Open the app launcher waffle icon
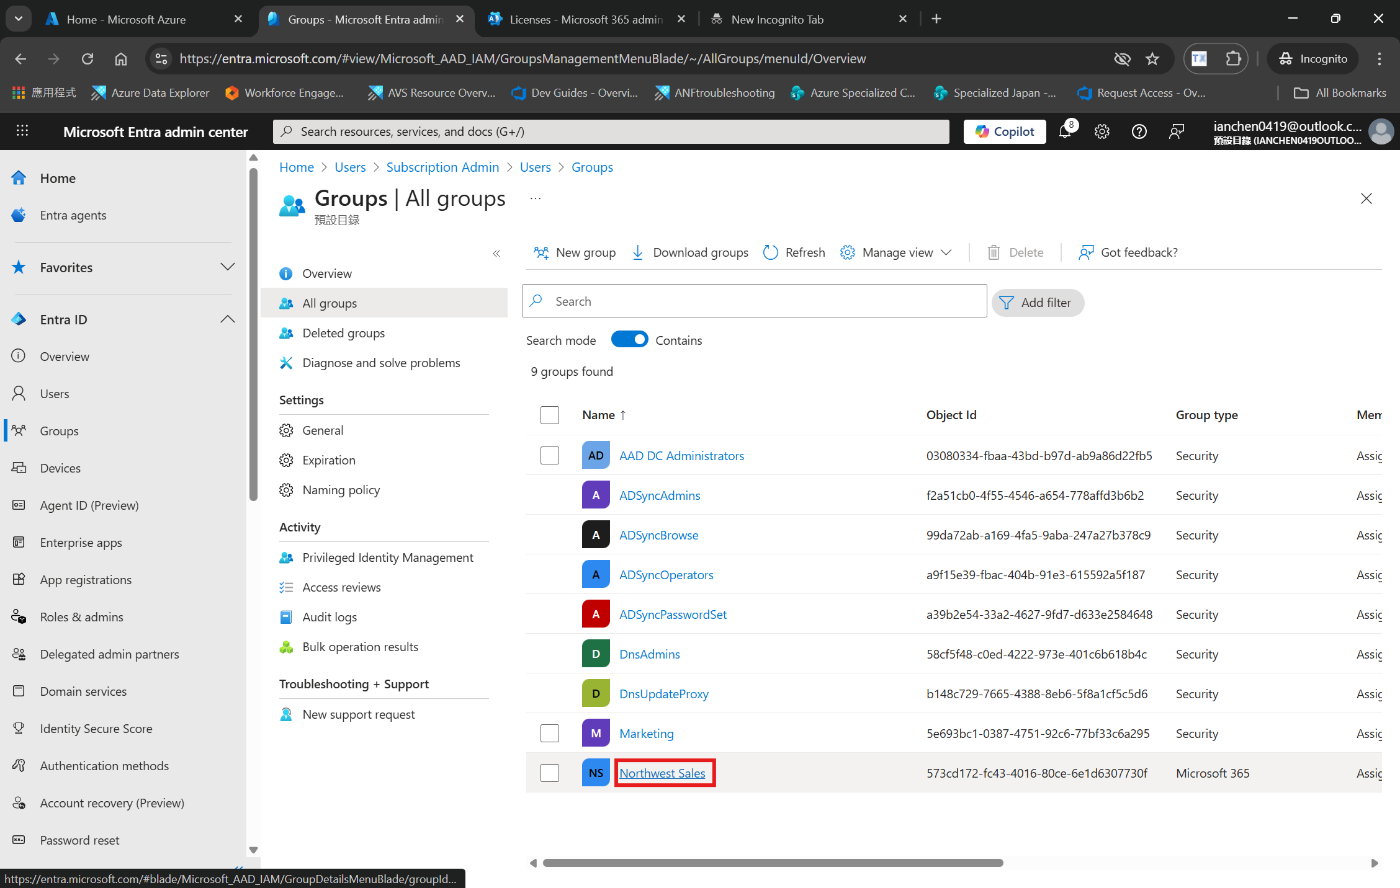 pos(22,131)
